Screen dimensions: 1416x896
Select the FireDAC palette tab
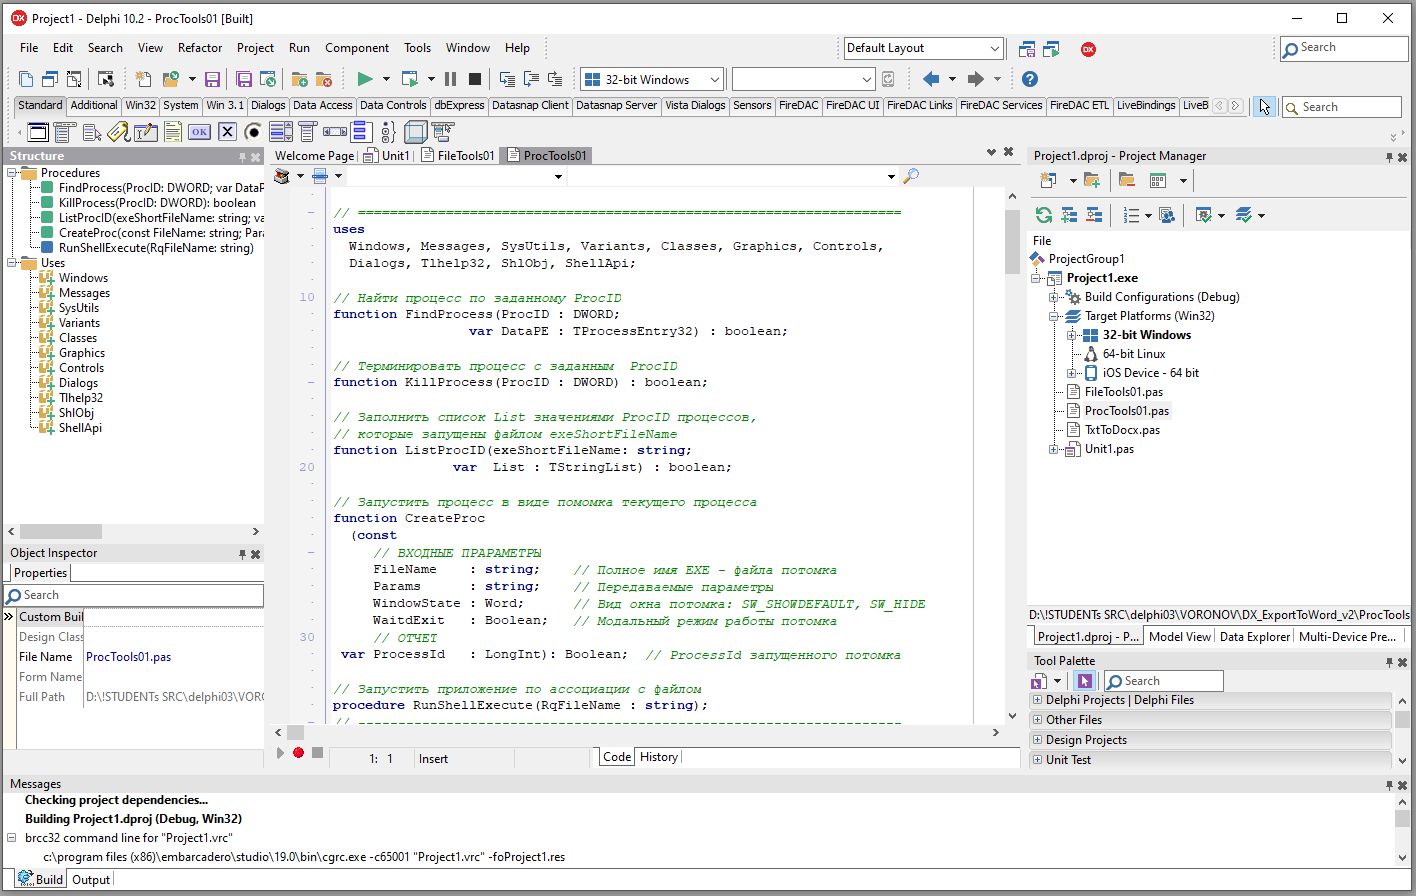799,105
